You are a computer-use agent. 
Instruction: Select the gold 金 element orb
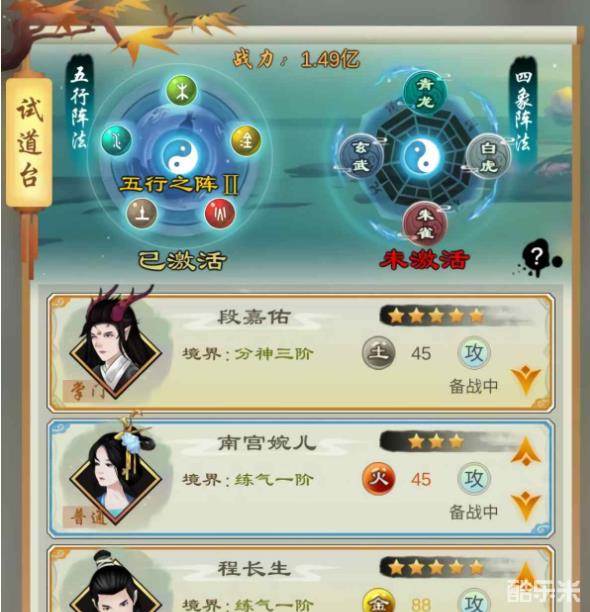pos(246,141)
